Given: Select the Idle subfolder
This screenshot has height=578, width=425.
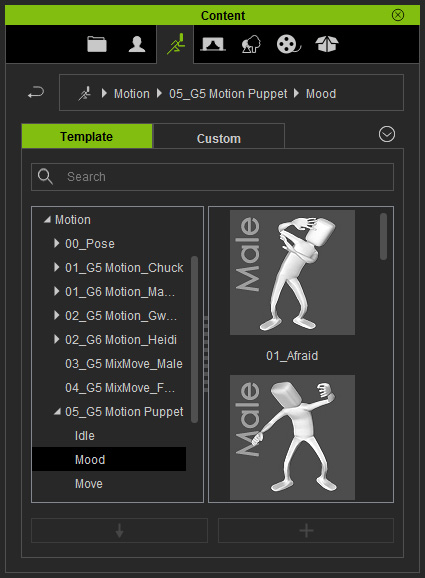Looking at the screenshot, I should (85, 435).
